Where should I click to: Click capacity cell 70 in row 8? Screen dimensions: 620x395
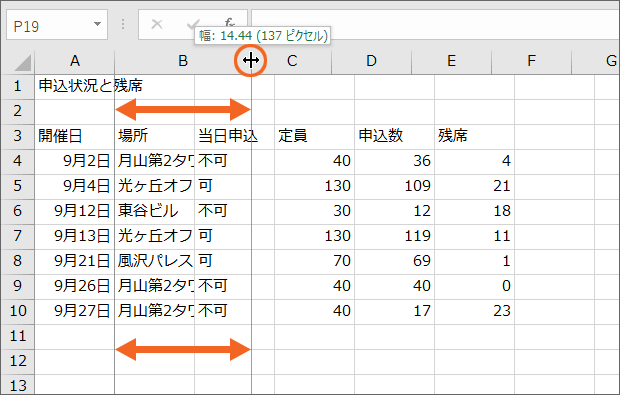(314, 261)
